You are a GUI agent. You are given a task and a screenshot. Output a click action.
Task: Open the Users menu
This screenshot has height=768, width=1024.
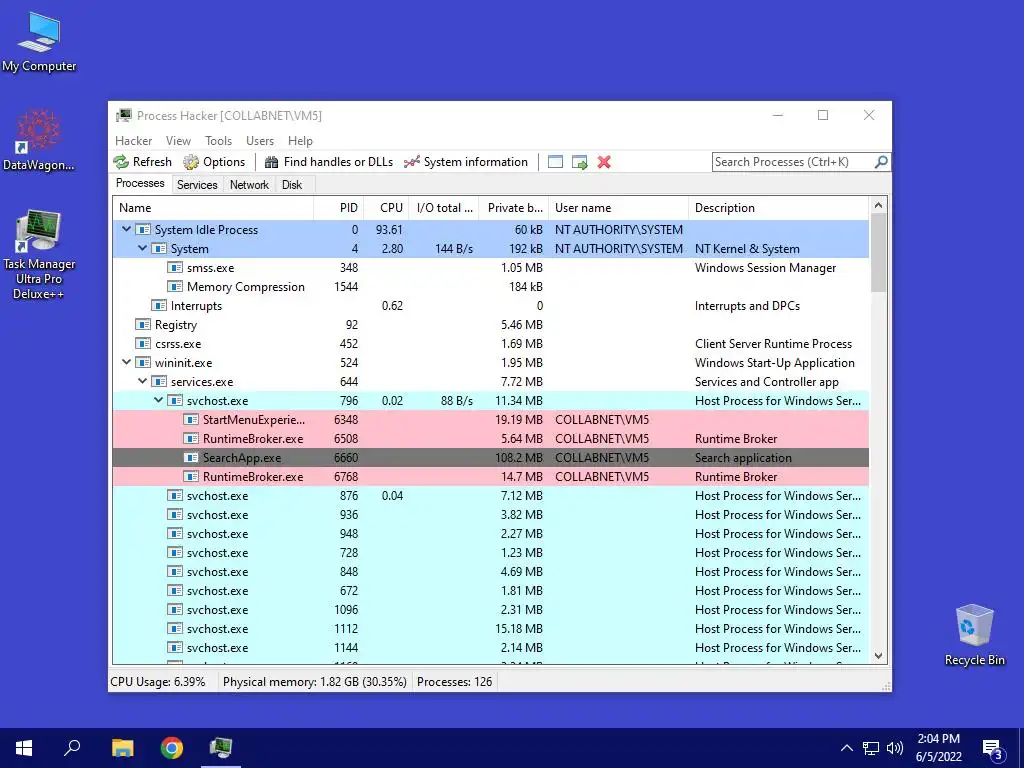pos(260,140)
